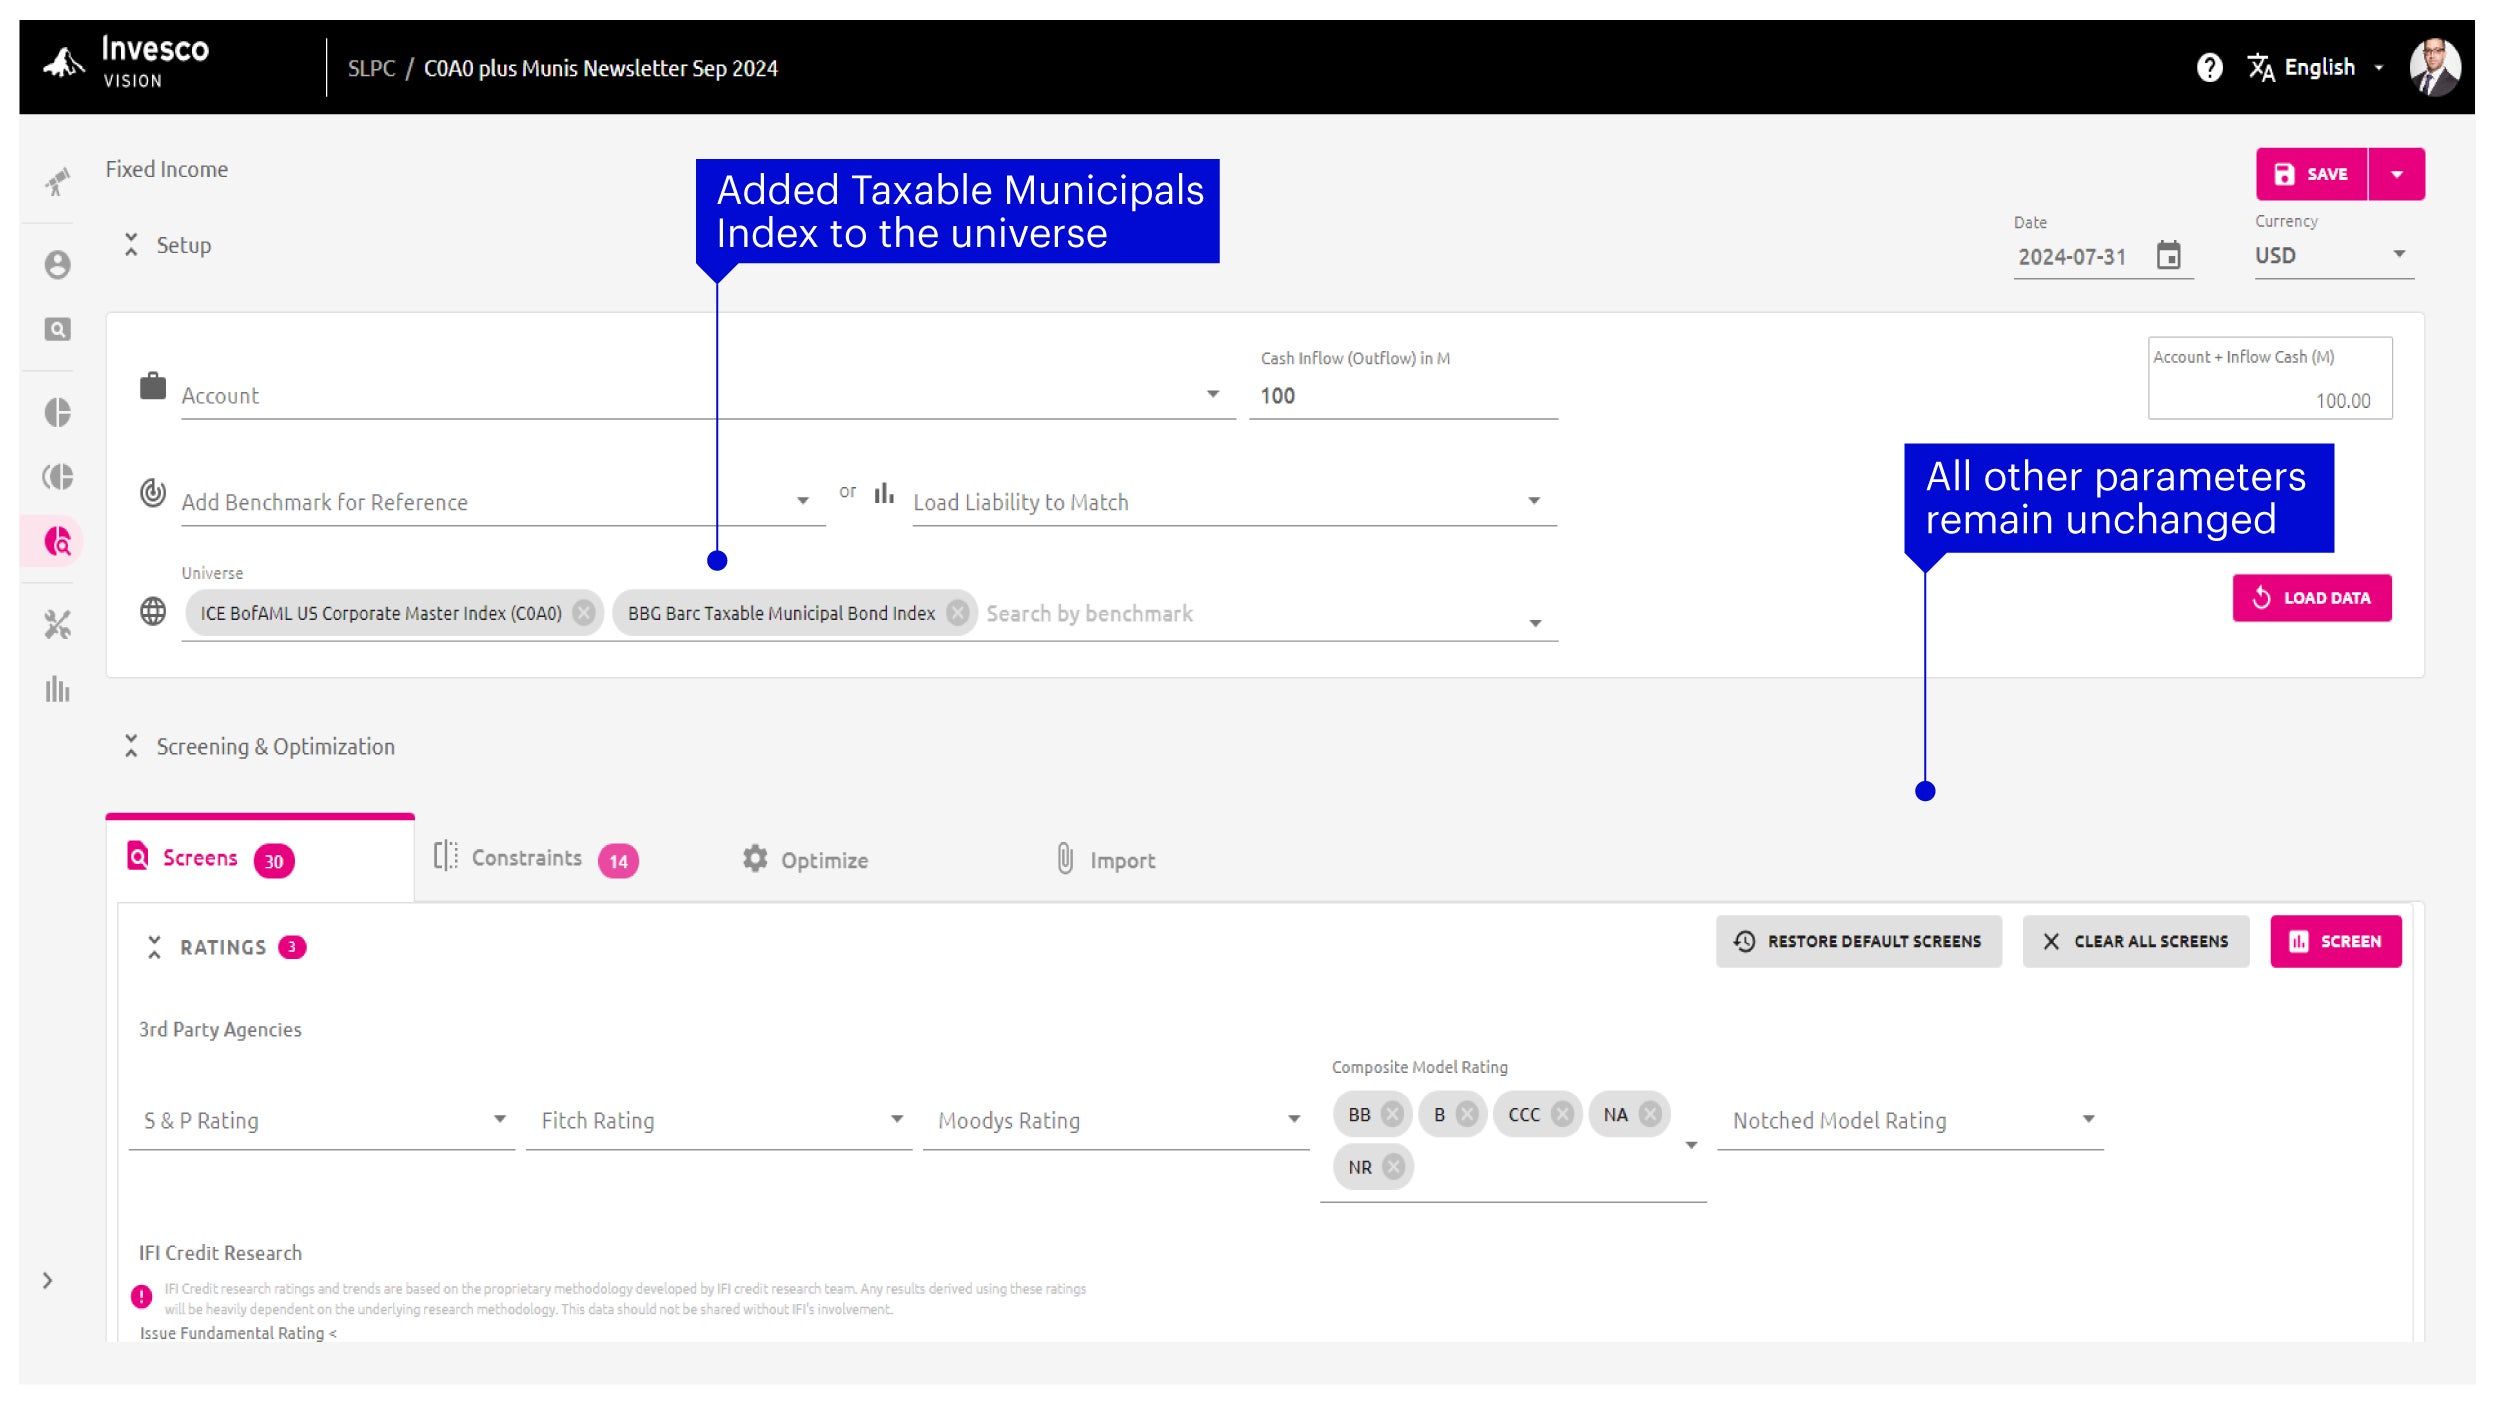Open the telescope icon in sidebar
2496x1404 pixels.
(57, 181)
